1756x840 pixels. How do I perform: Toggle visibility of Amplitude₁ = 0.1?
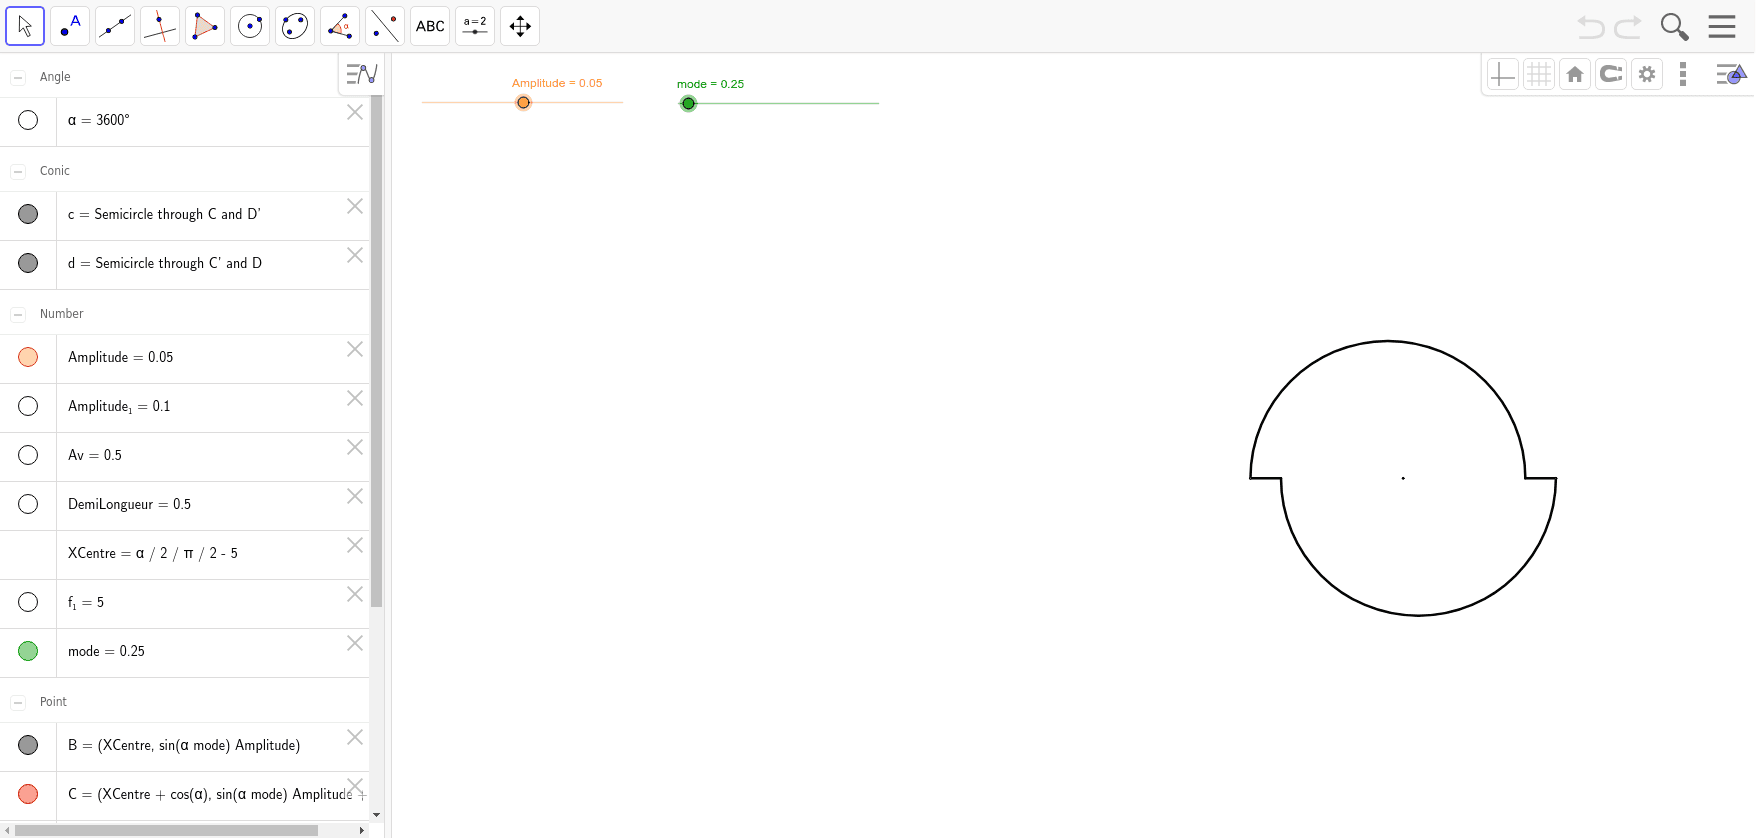tap(28, 406)
